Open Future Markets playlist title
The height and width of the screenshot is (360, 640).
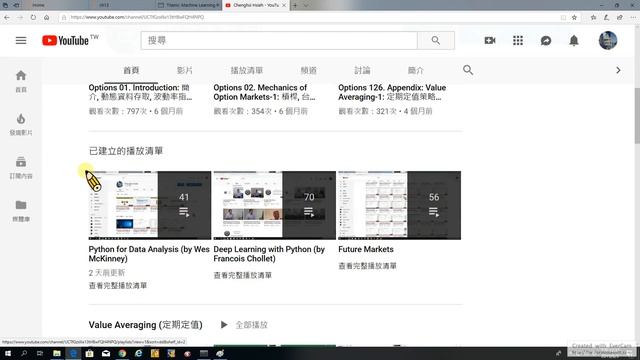click(366, 249)
